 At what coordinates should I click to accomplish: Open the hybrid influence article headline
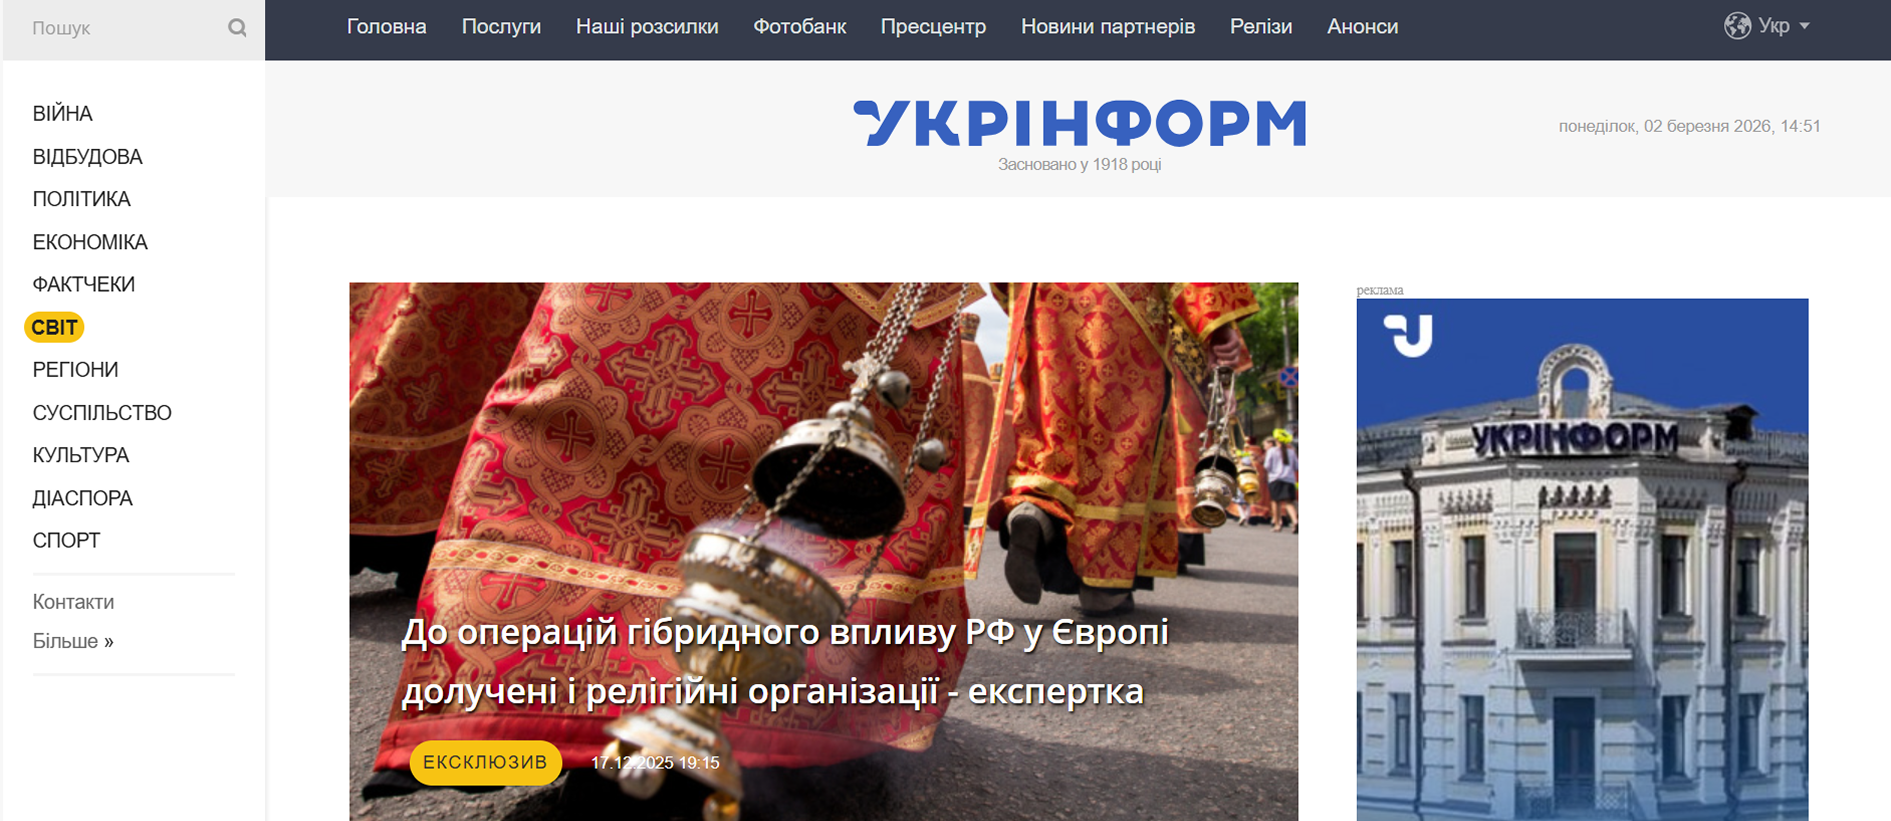784,661
